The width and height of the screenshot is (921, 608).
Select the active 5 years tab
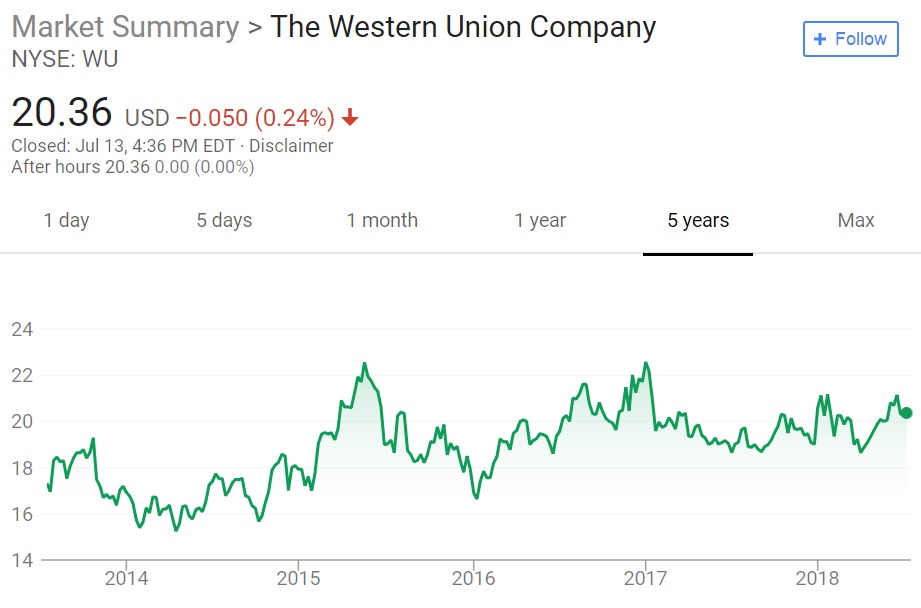point(698,221)
